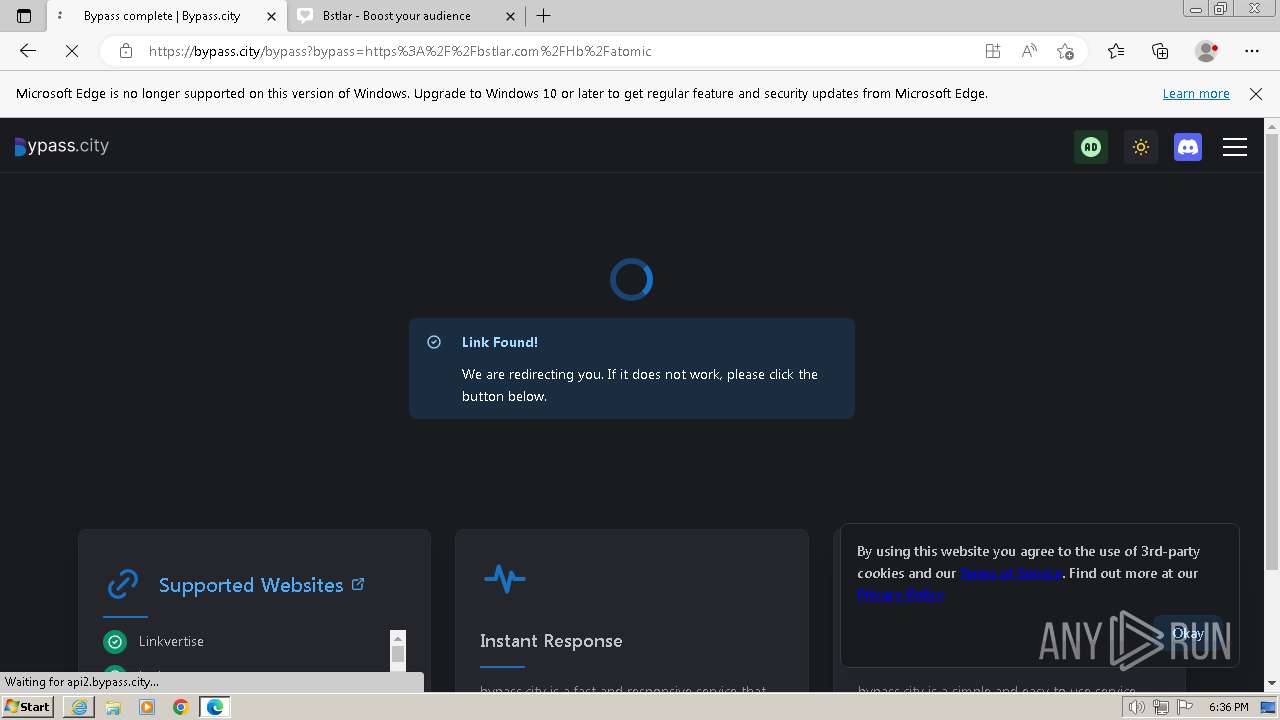The width and height of the screenshot is (1280, 720).
Task: Go back to previous page
Action: tap(28, 51)
